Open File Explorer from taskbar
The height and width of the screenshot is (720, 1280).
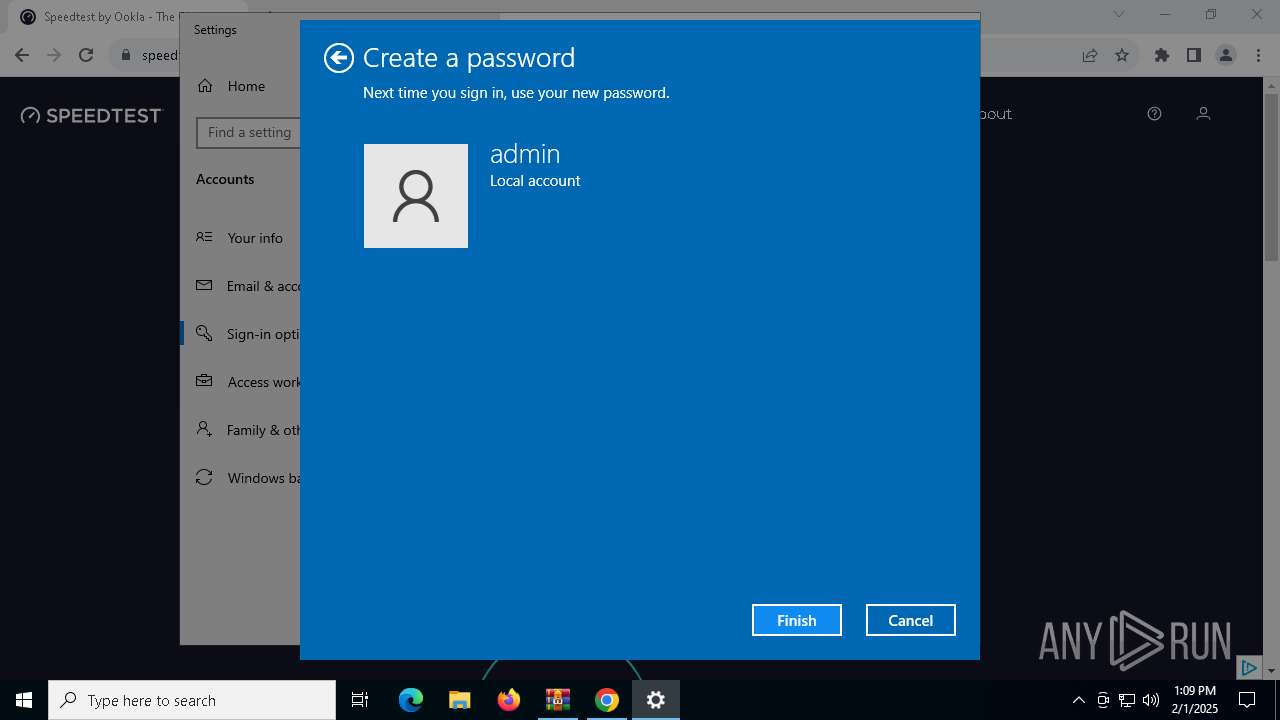point(459,700)
